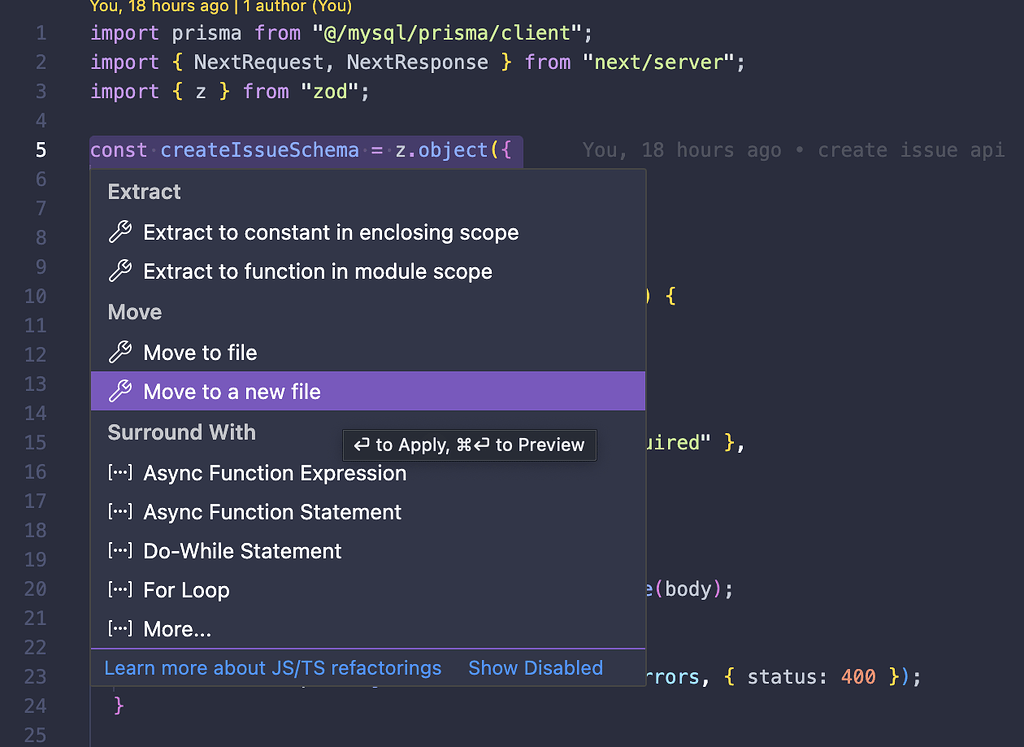The width and height of the screenshot is (1024, 747).
Task: Click the surround icon next to "Async Function Statement"
Action: [120, 511]
